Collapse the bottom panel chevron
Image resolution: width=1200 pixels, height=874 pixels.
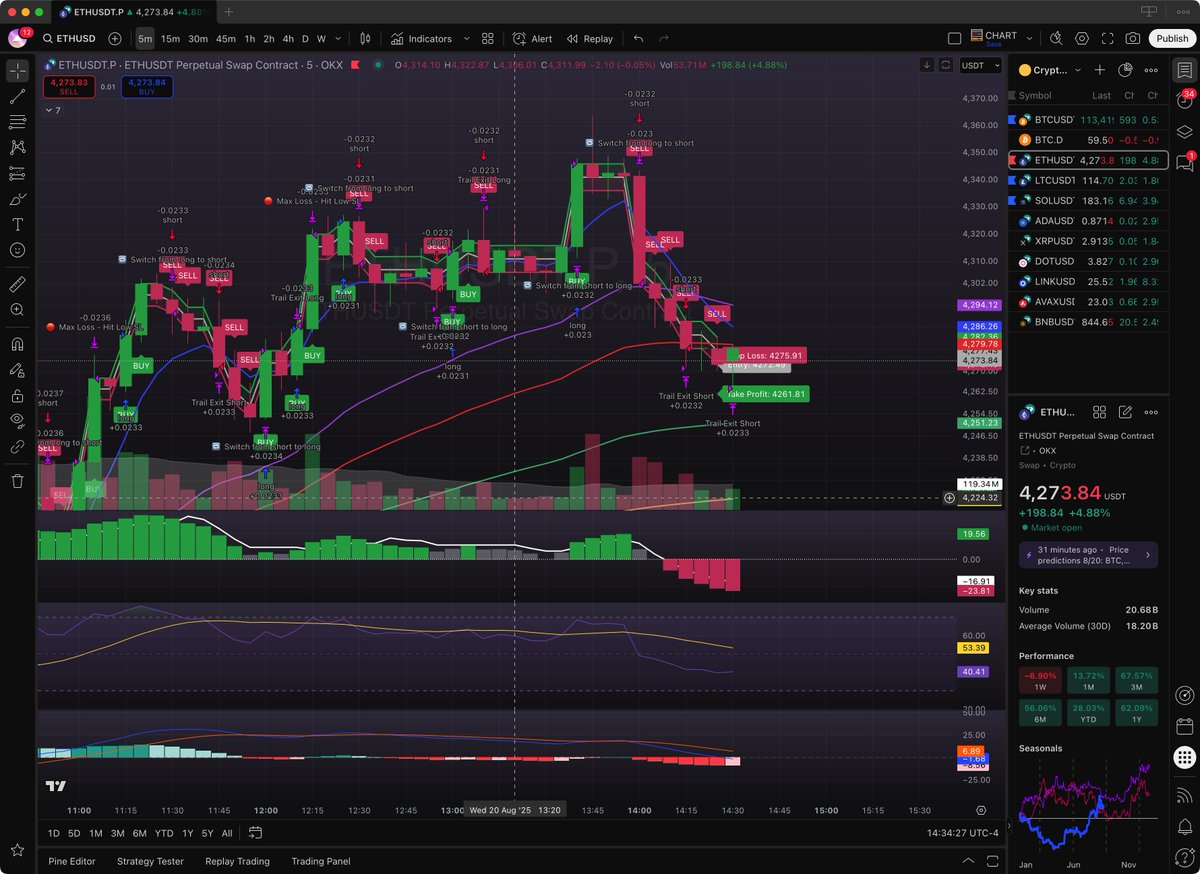(967, 861)
